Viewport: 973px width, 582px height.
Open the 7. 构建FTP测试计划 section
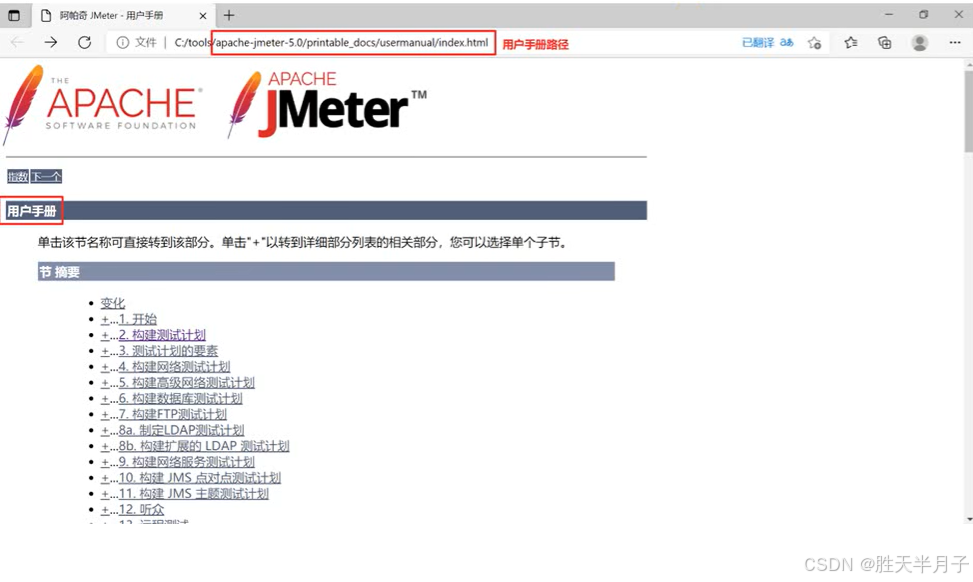[173, 414]
